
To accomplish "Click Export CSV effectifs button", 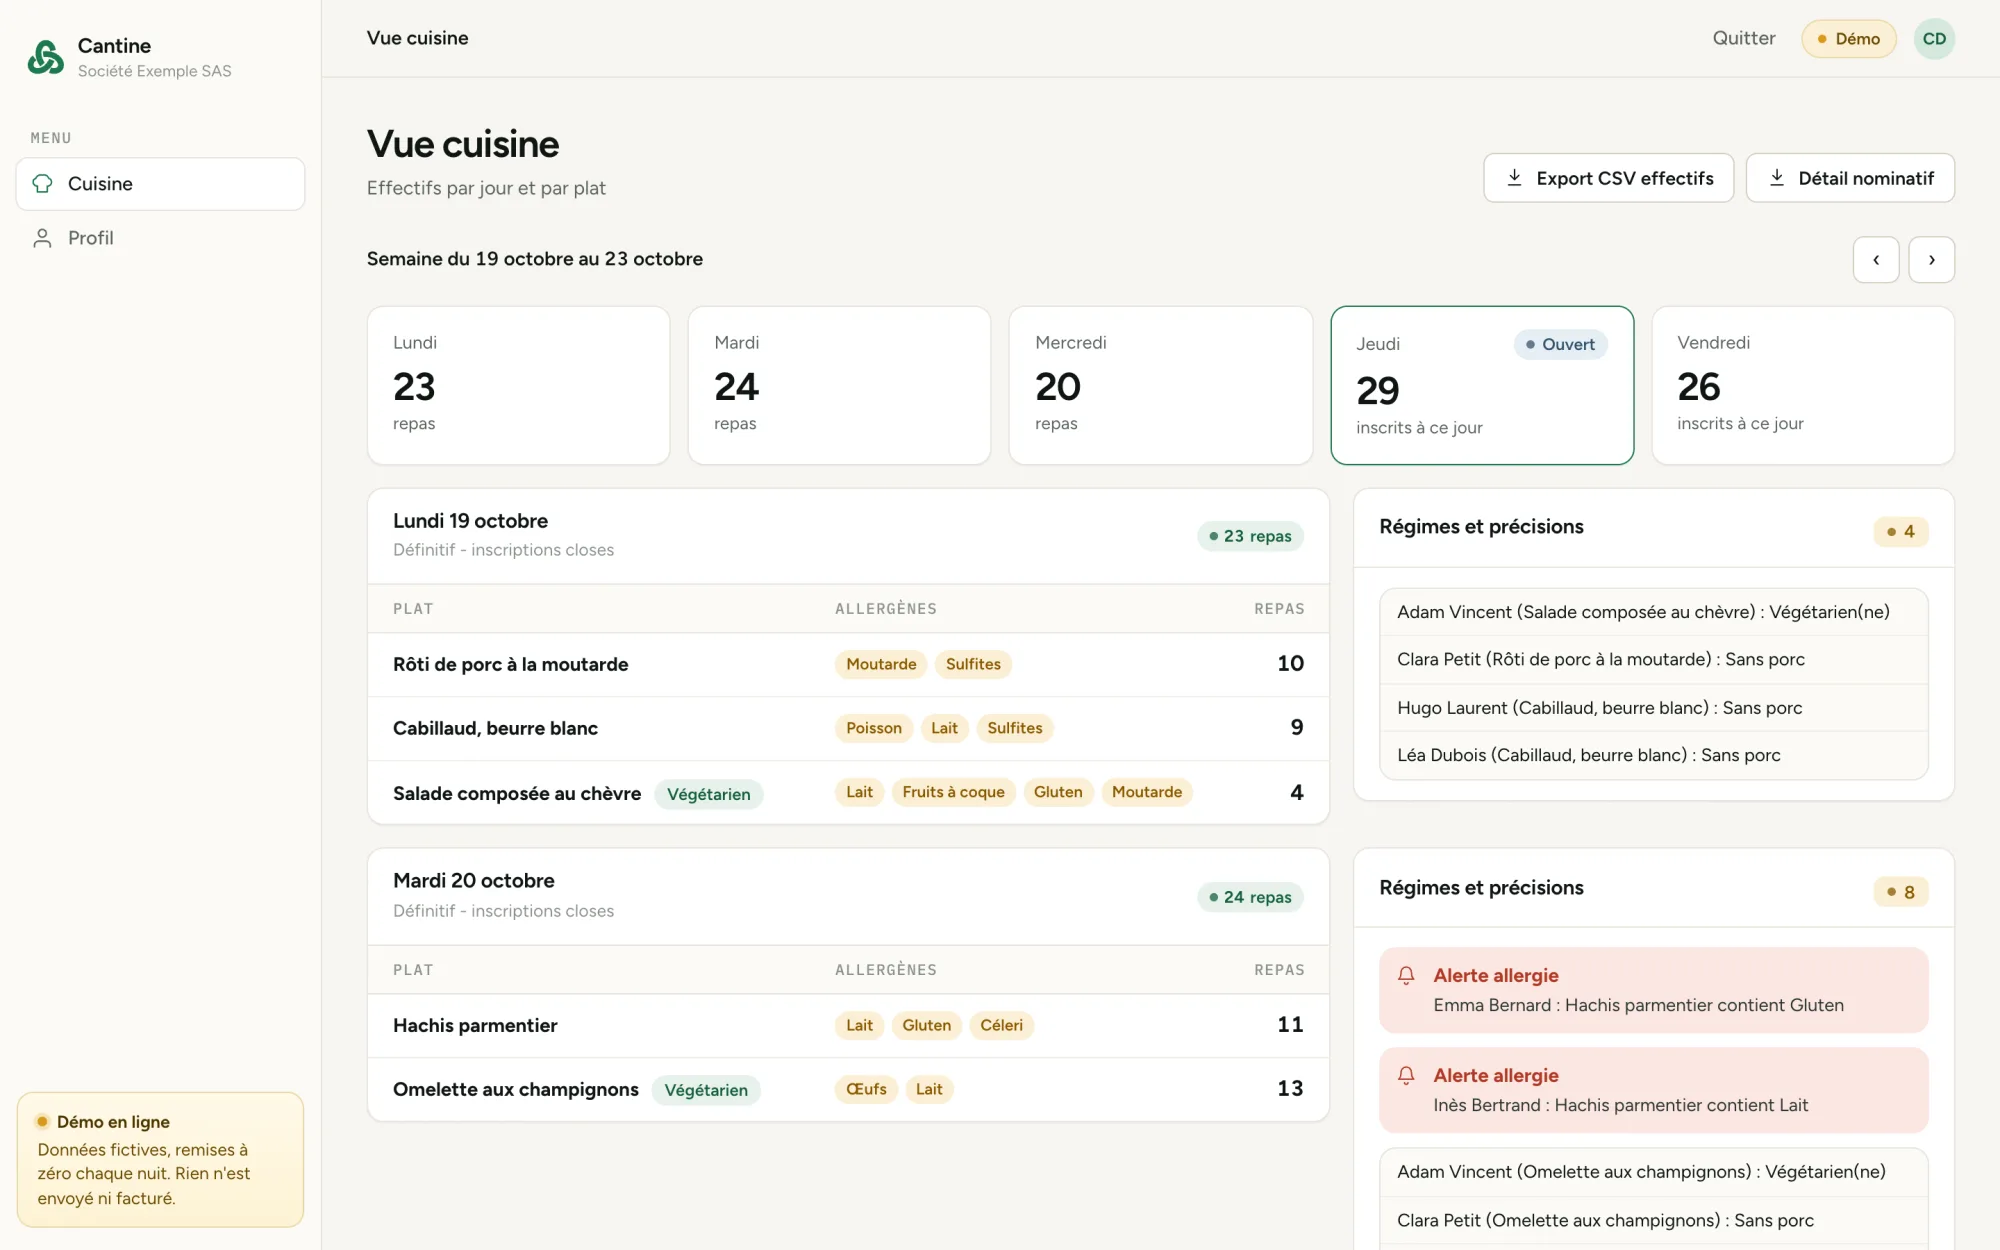I will (x=1609, y=178).
